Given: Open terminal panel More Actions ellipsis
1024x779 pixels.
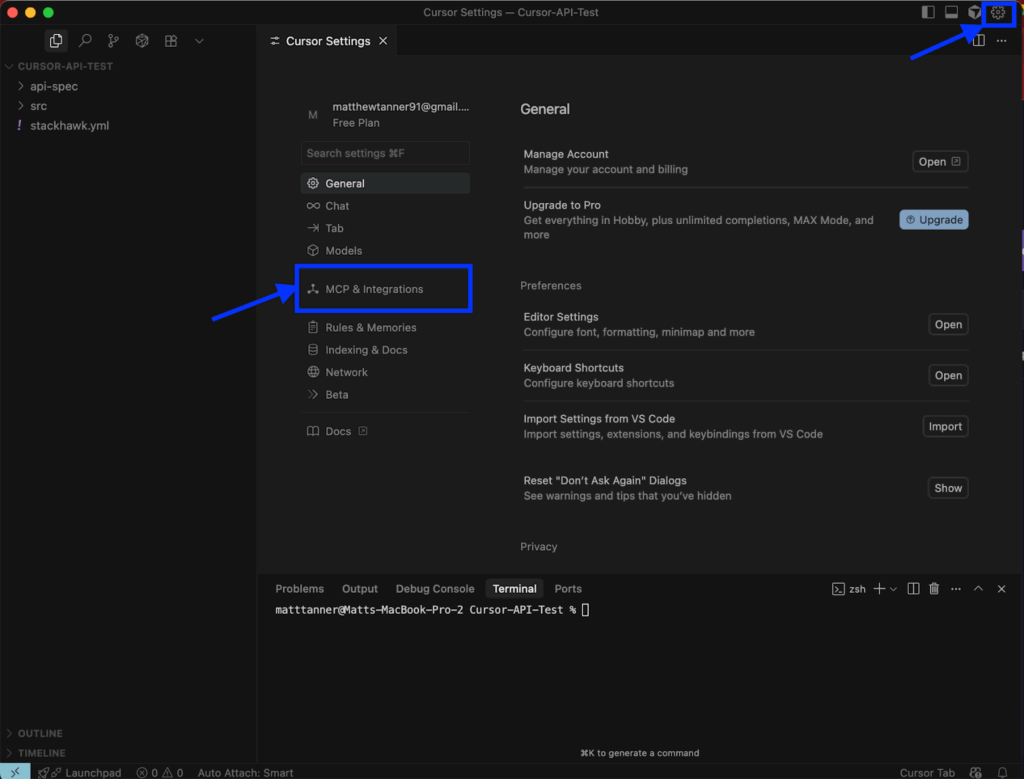Looking at the screenshot, I should pos(955,588).
